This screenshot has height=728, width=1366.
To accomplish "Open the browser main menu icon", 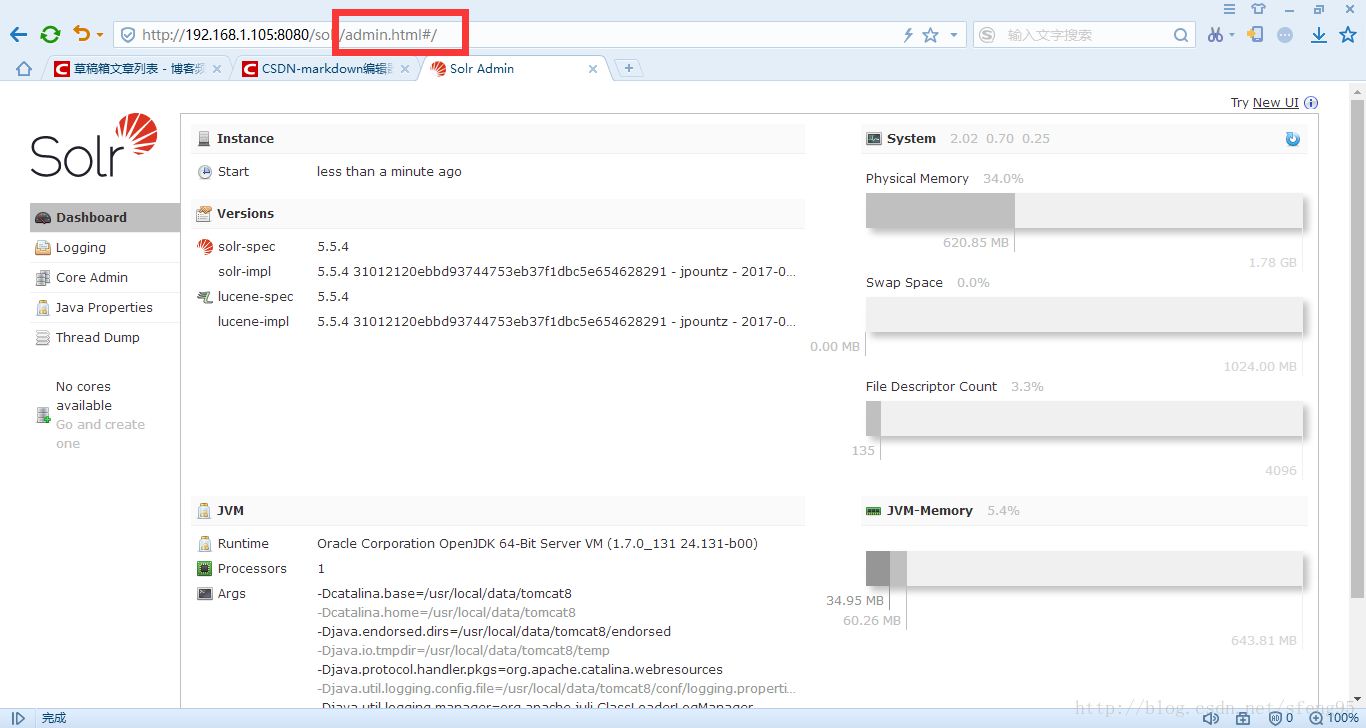I will [x=1229, y=9].
